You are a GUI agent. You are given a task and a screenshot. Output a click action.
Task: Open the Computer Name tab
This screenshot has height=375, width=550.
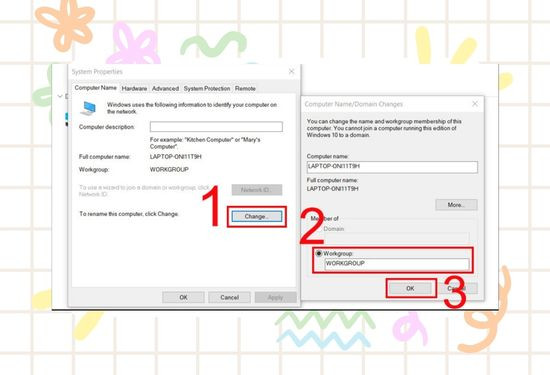coord(95,88)
